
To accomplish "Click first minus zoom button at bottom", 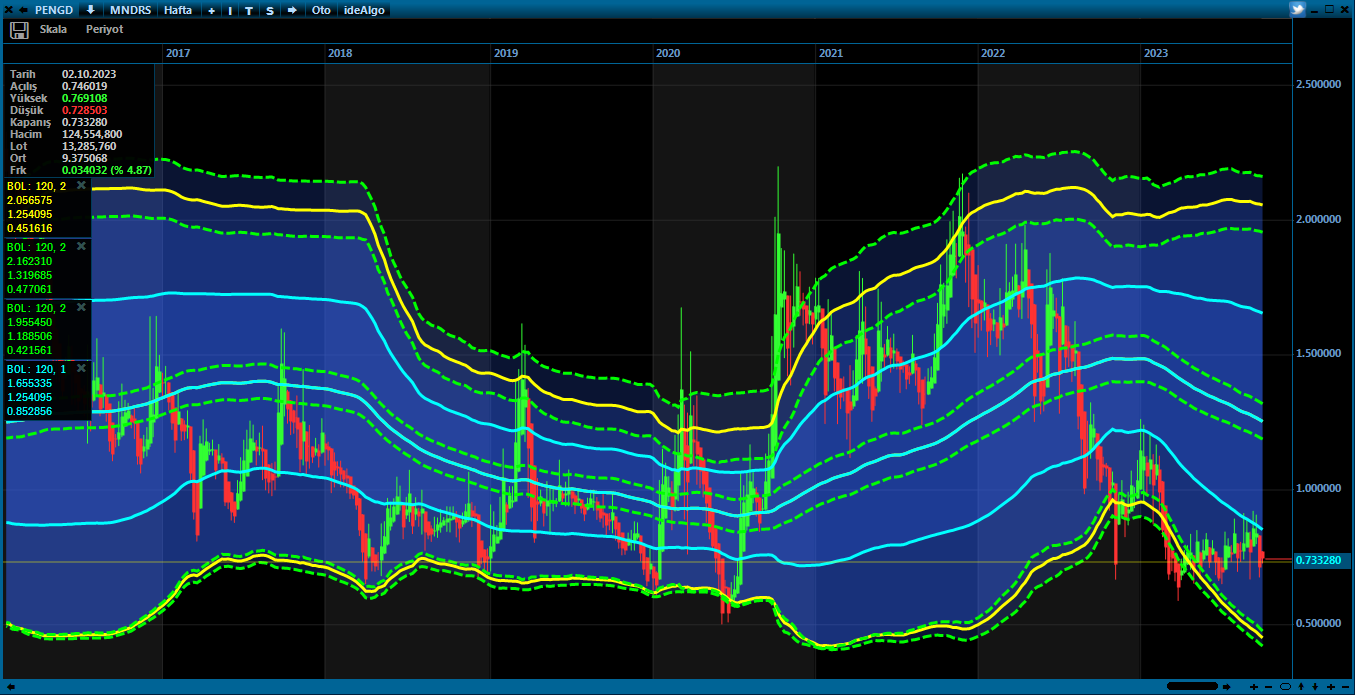I will [1268, 687].
